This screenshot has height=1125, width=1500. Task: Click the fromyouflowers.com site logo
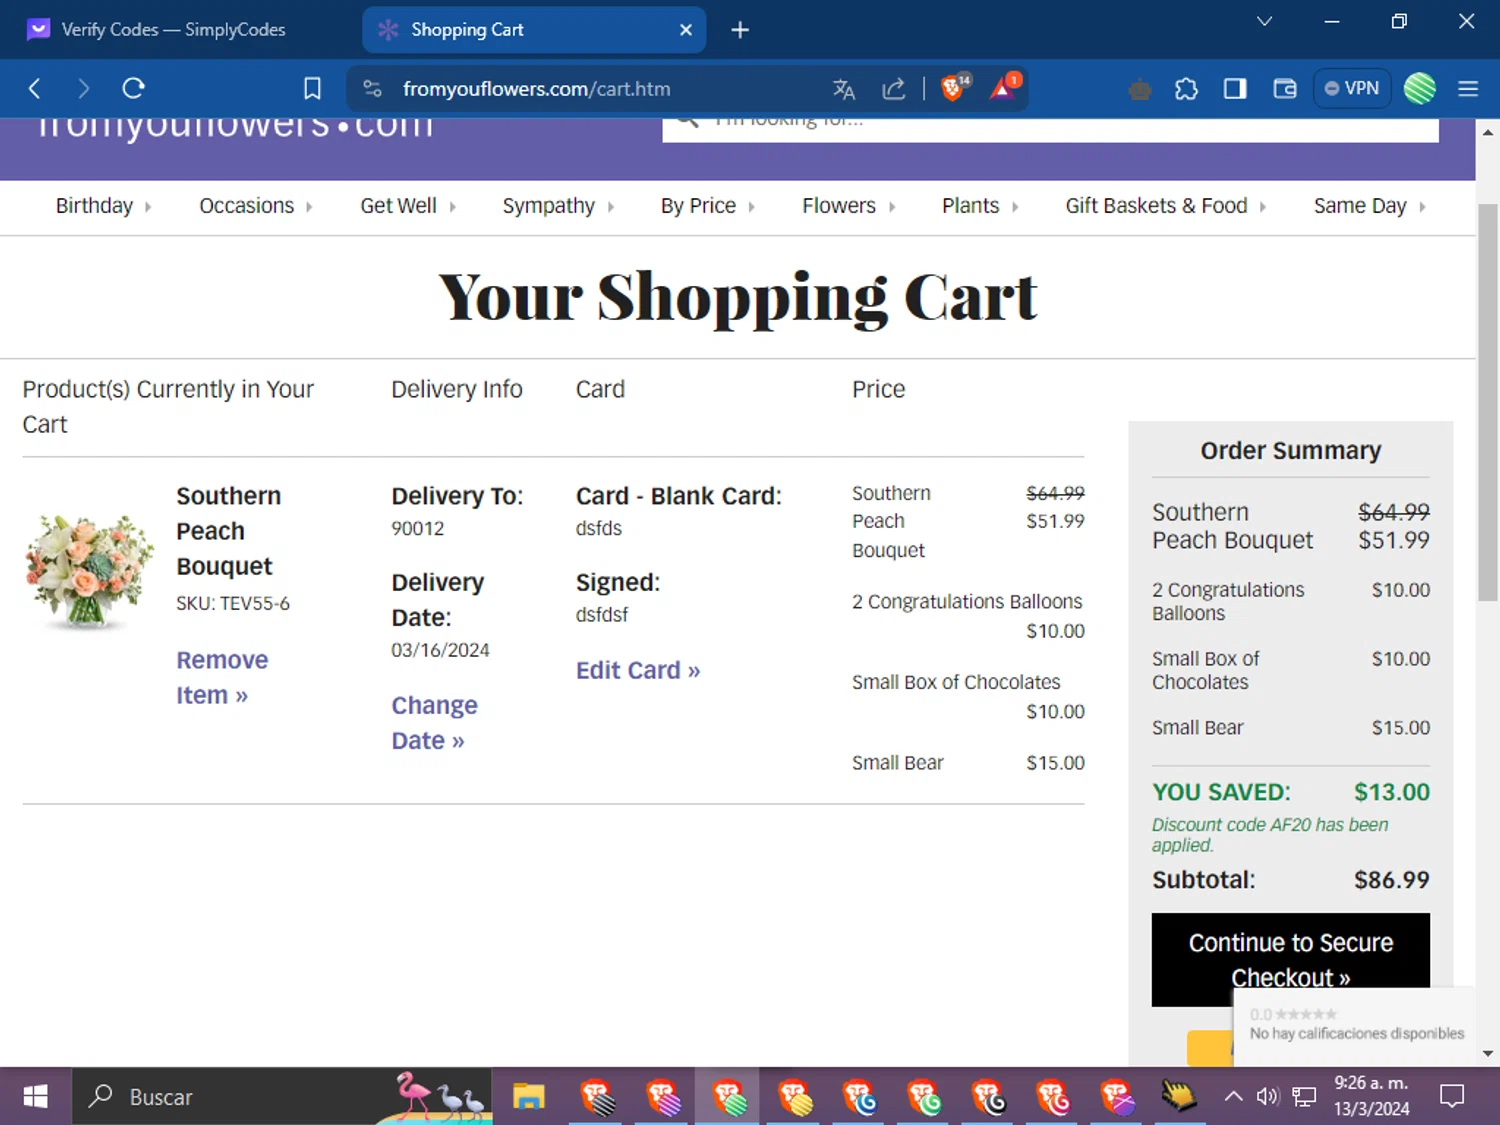(x=235, y=127)
